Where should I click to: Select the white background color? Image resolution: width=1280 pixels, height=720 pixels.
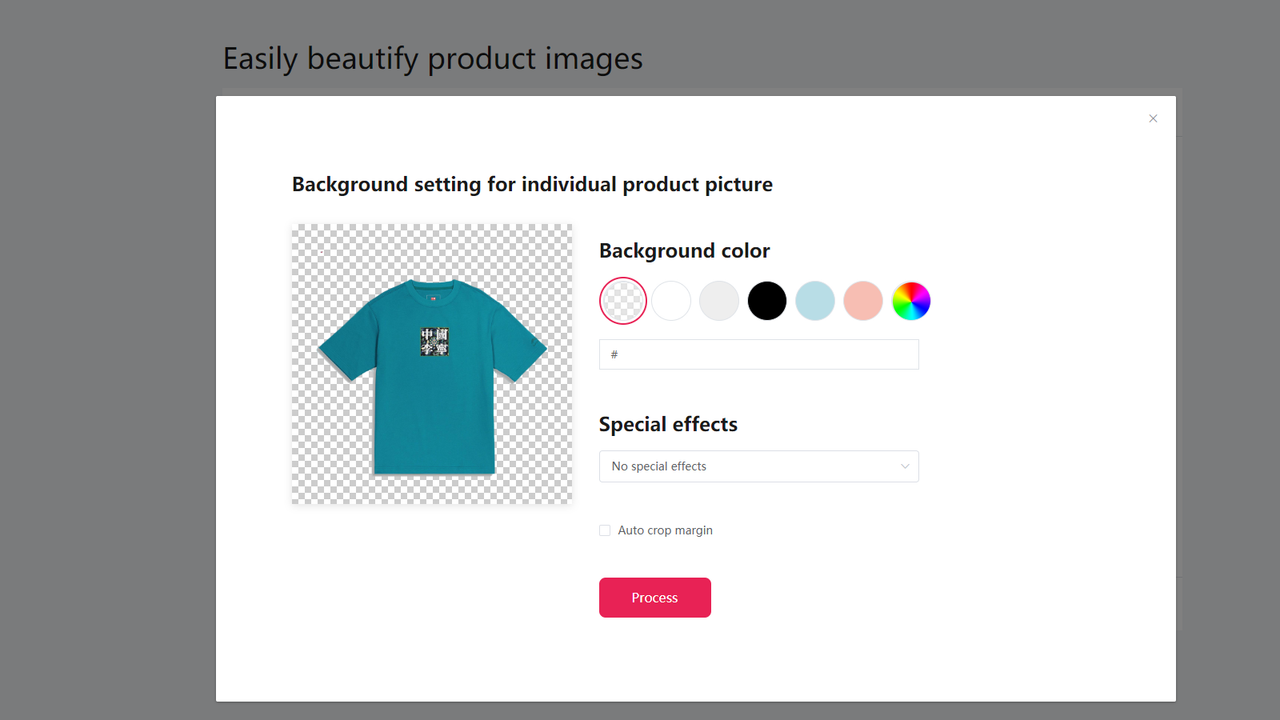click(670, 300)
